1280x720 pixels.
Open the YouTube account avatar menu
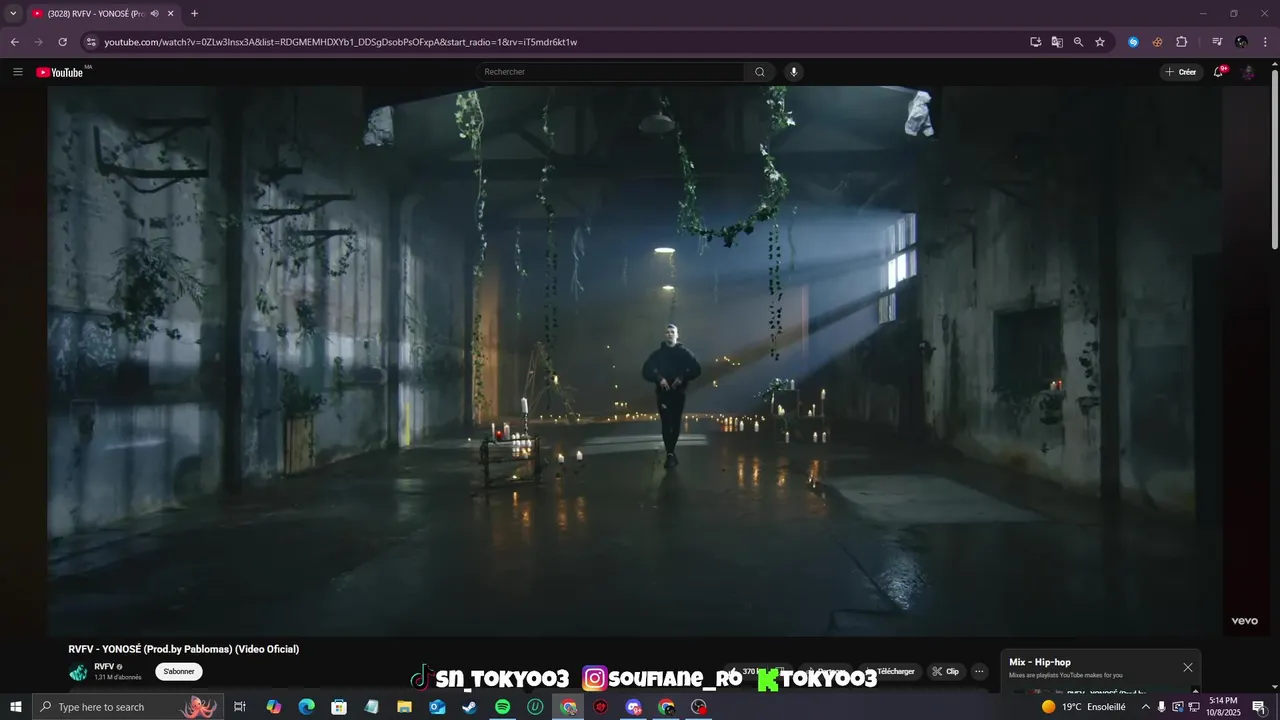pyautogui.click(x=1248, y=72)
